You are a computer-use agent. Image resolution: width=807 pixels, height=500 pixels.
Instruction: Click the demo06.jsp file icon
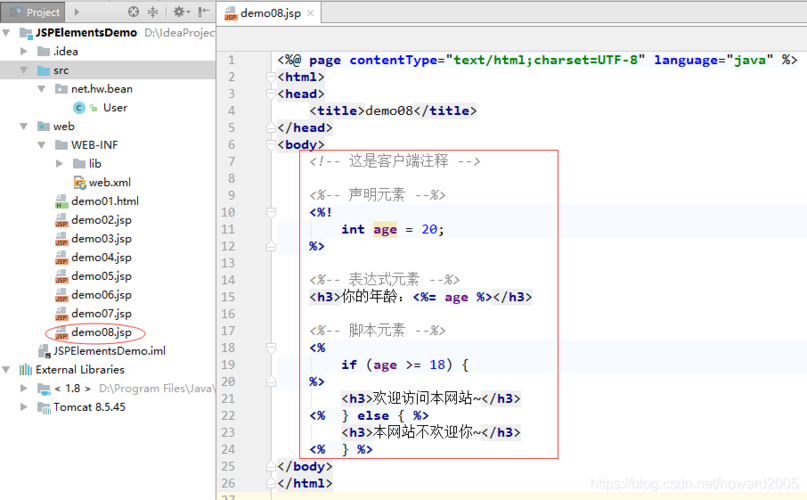pyautogui.click(x=61, y=295)
